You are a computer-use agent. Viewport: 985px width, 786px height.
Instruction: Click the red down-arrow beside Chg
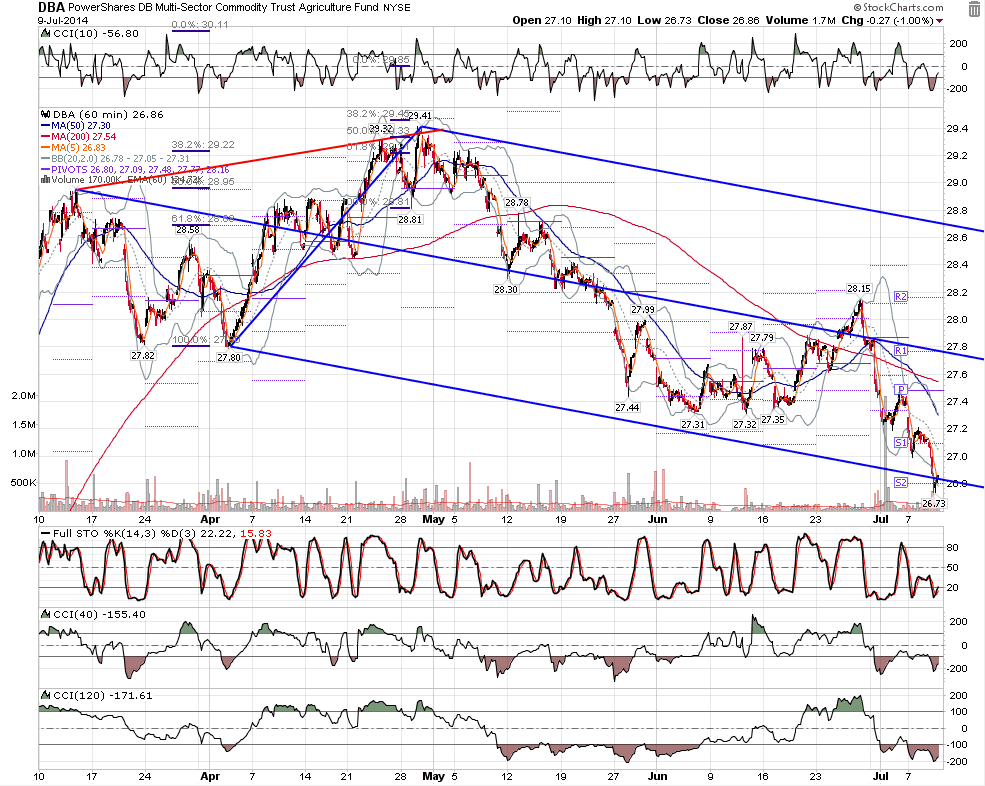pos(939,21)
